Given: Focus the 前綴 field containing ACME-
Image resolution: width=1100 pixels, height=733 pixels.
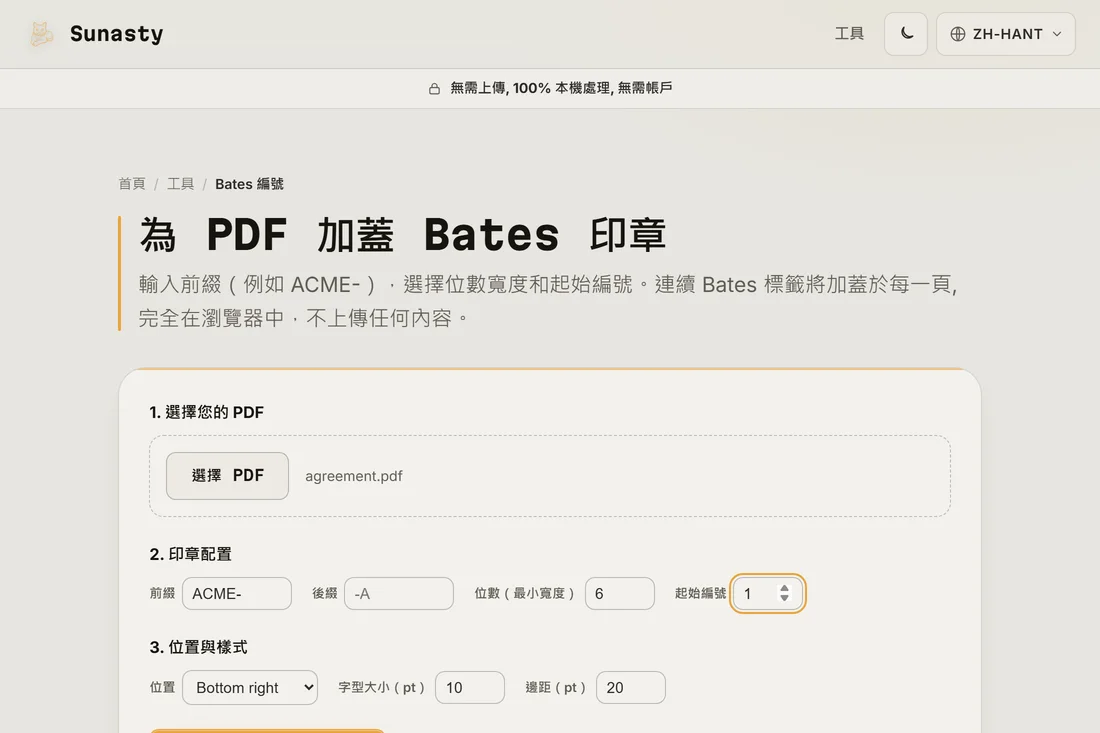Looking at the screenshot, I should (x=237, y=593).
